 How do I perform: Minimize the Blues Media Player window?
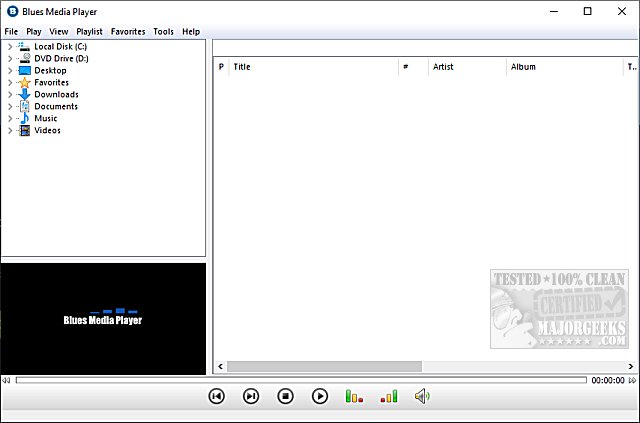click(554, 11)
